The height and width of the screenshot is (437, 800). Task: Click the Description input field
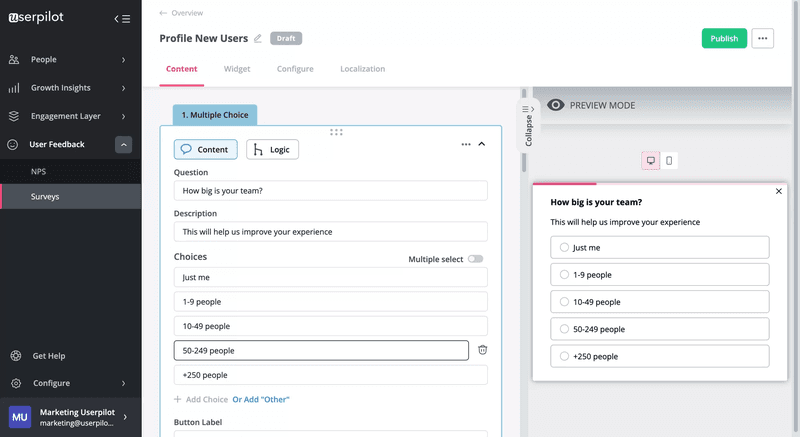pos(331,232)
